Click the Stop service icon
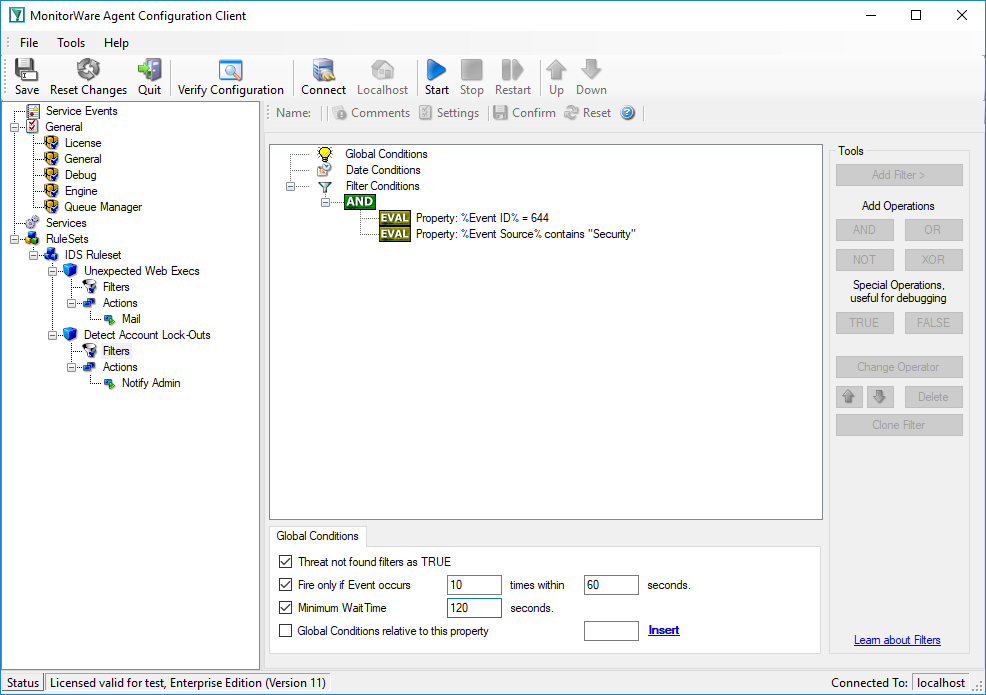986x695 pixels. click(472, 70)
